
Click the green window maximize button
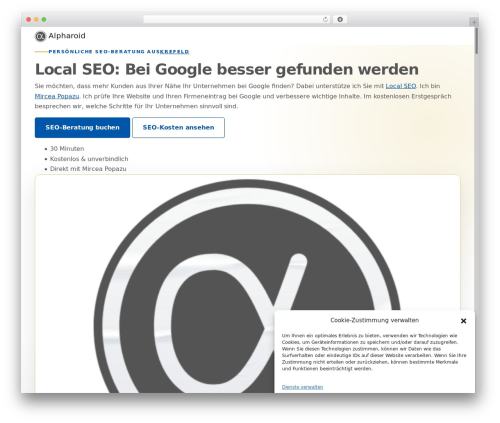pos(44,20)
